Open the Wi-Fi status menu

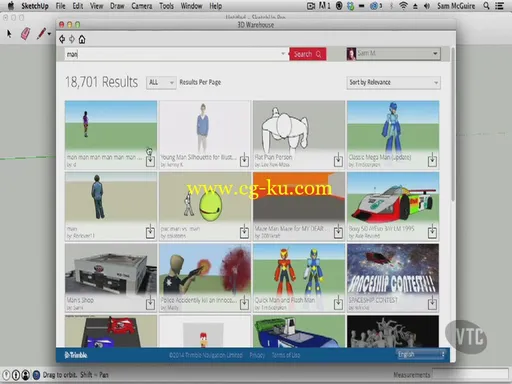point(403,6)
